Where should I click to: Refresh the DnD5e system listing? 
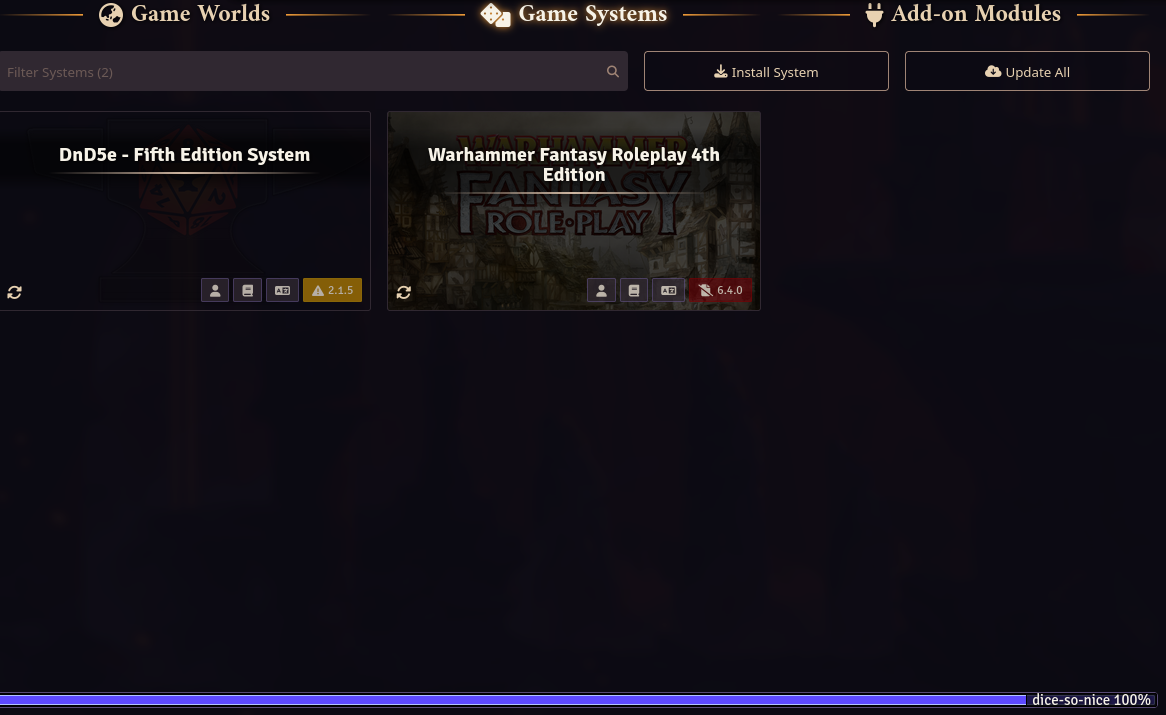tap(14, 292)
